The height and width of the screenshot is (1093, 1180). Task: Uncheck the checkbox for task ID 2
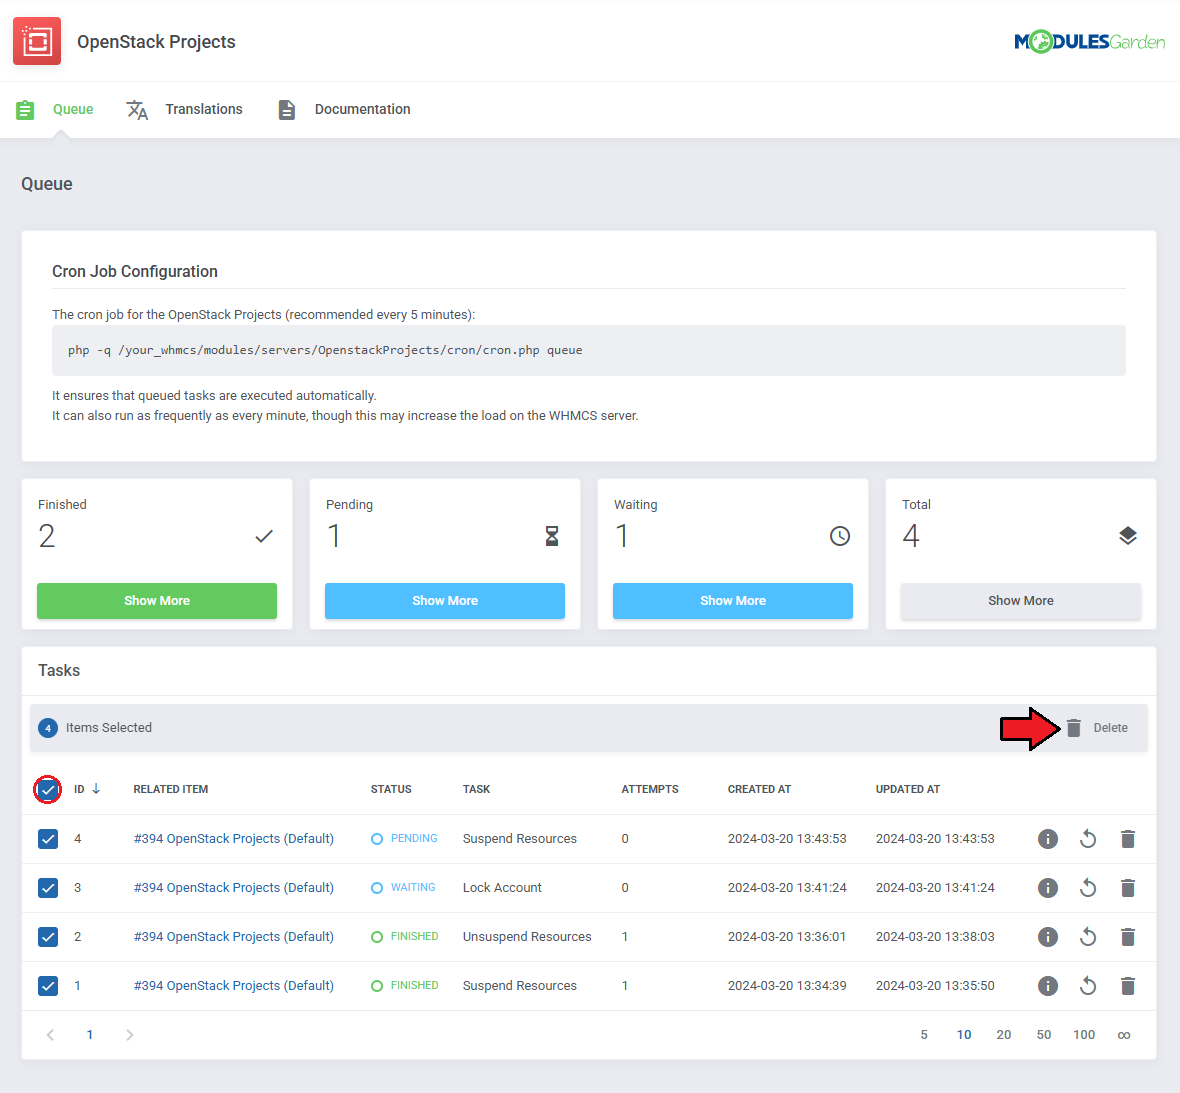point(48,936)
